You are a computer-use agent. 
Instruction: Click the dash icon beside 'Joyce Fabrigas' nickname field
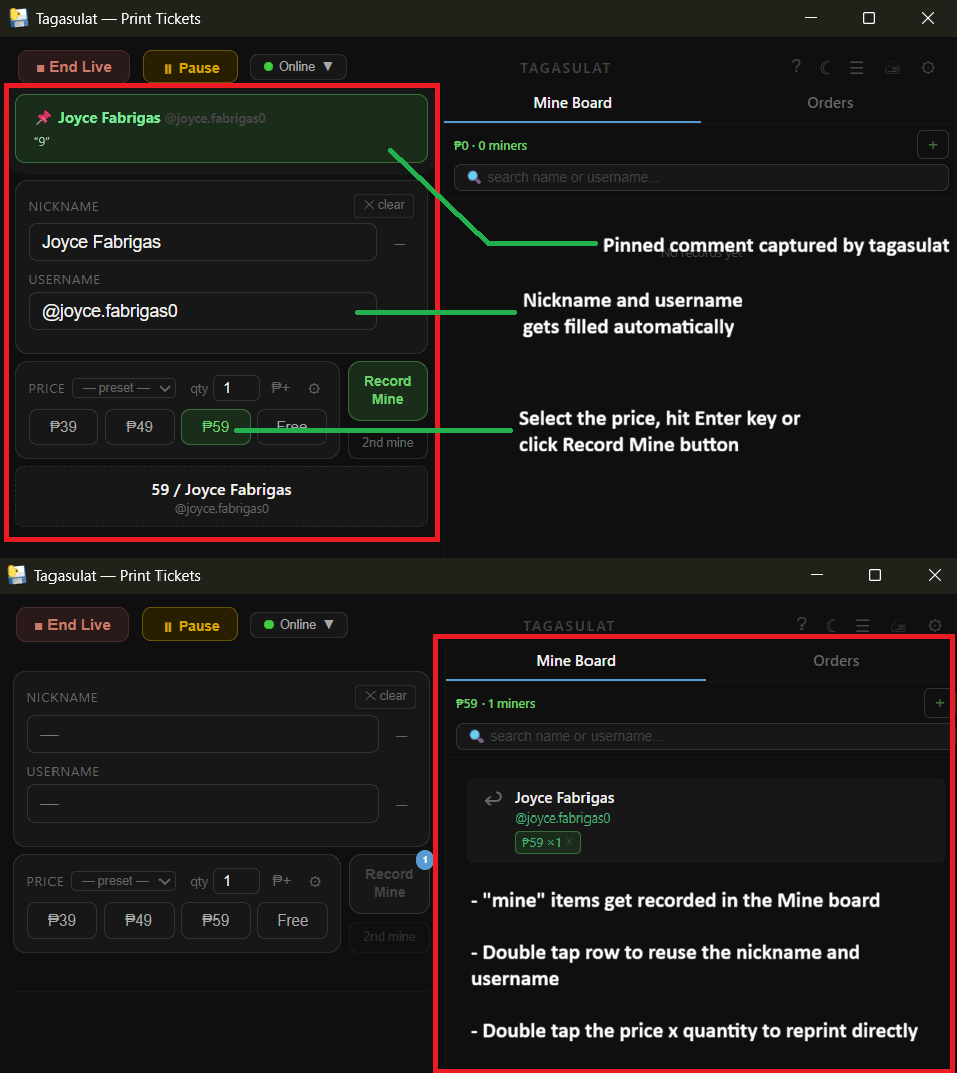400,244
